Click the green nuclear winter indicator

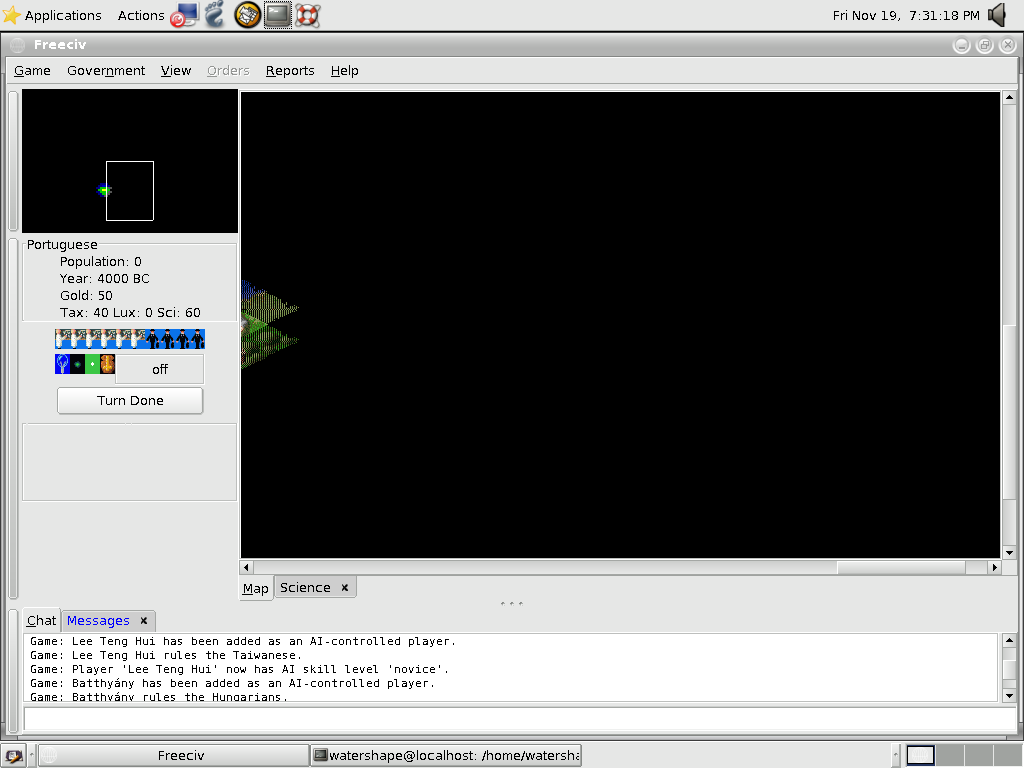[x=92, y=364]
